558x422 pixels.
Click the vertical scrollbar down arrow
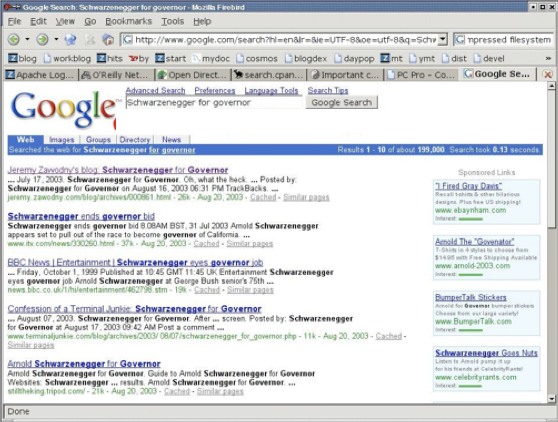[552, 399]
